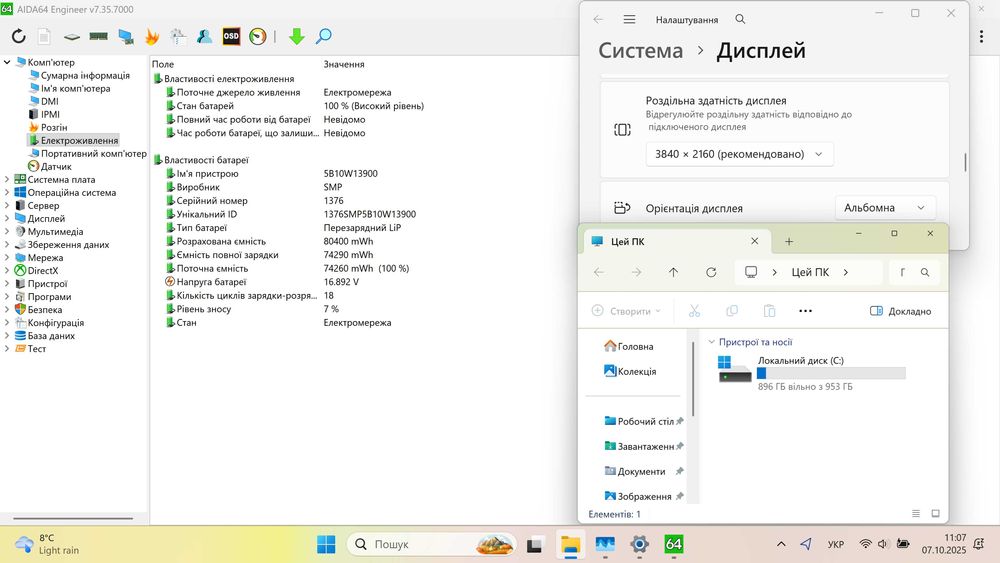
Task: Click the user person icon in AIDA64 toolbar
Action: pyautogui.click(x=204, y=36)
